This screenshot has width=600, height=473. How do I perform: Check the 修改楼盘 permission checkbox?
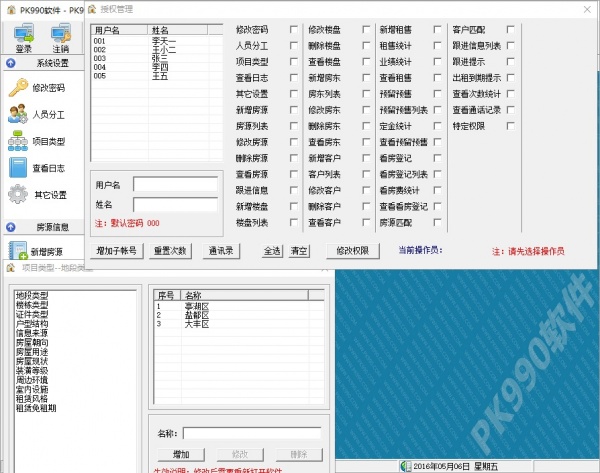point(366,29)
